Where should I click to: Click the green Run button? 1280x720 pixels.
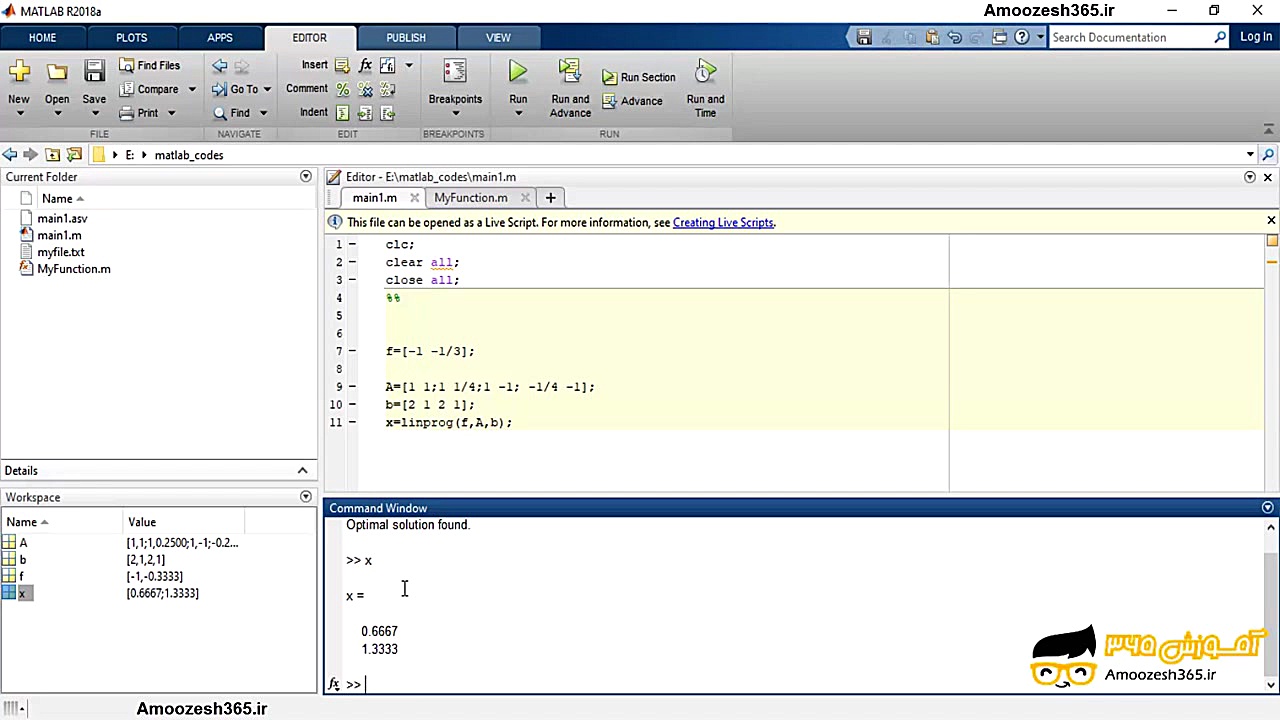coord(517,72)
